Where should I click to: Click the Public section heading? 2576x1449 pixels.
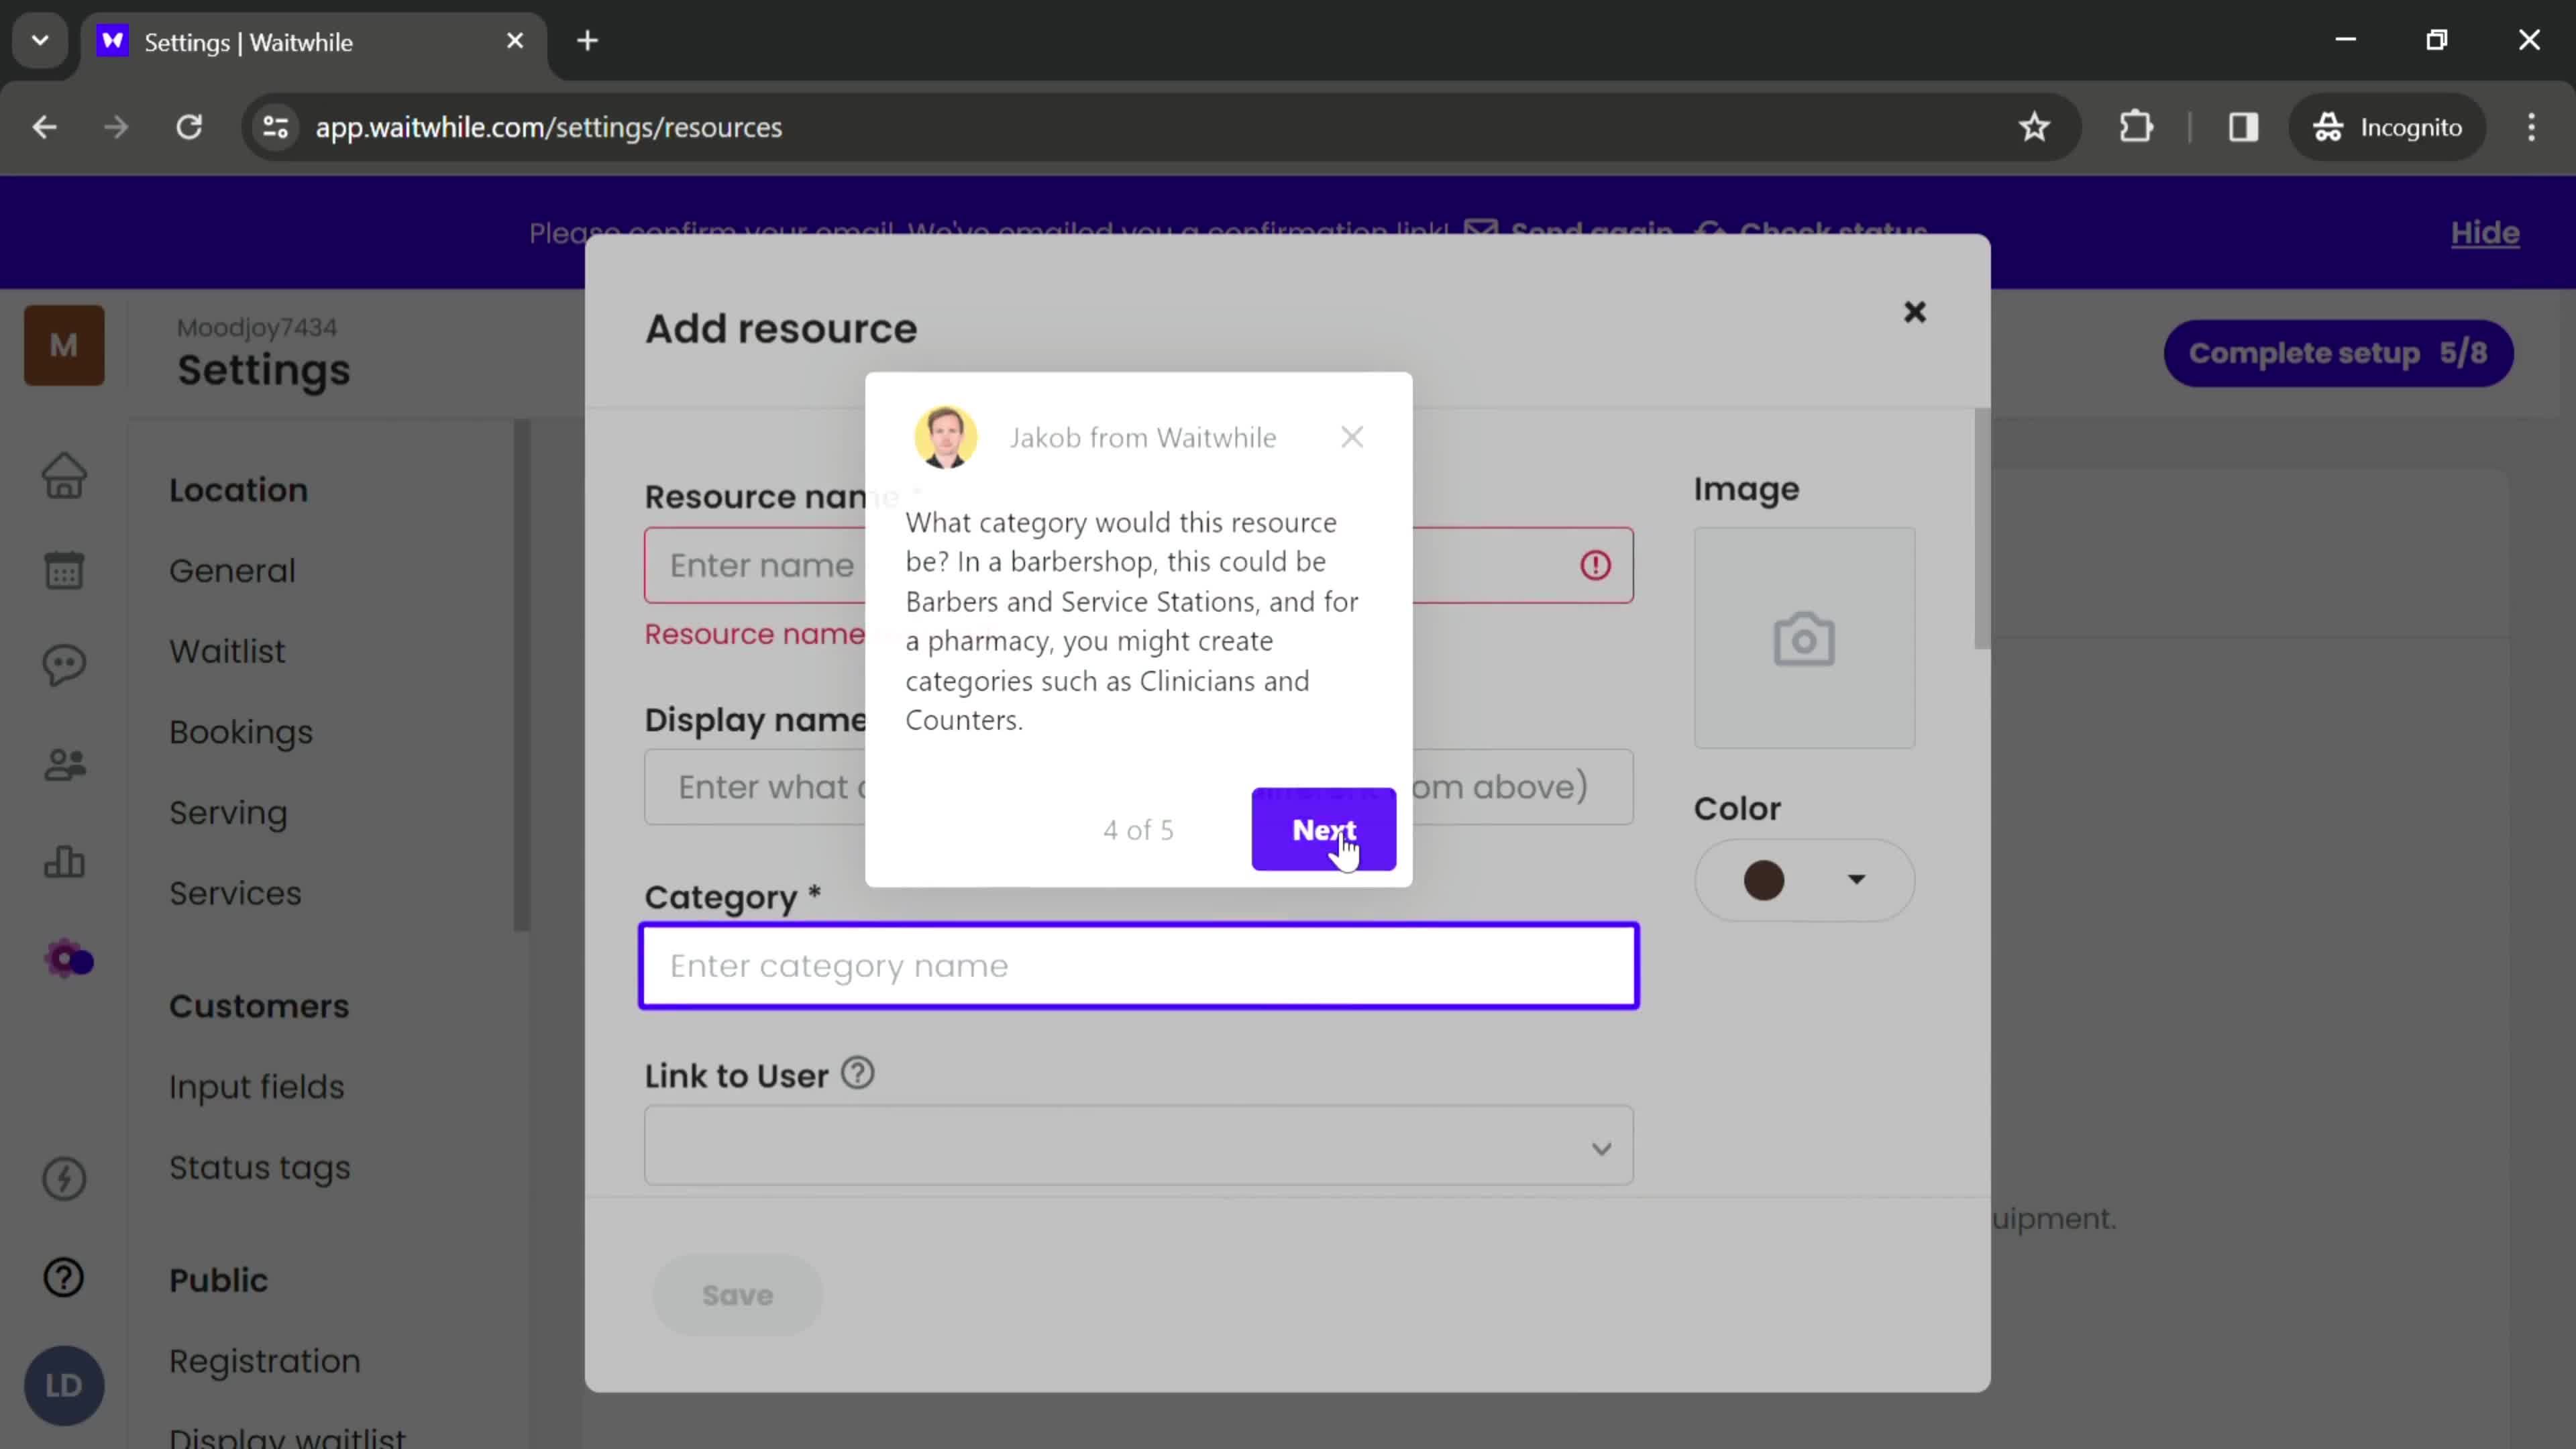coord(218,1280)
